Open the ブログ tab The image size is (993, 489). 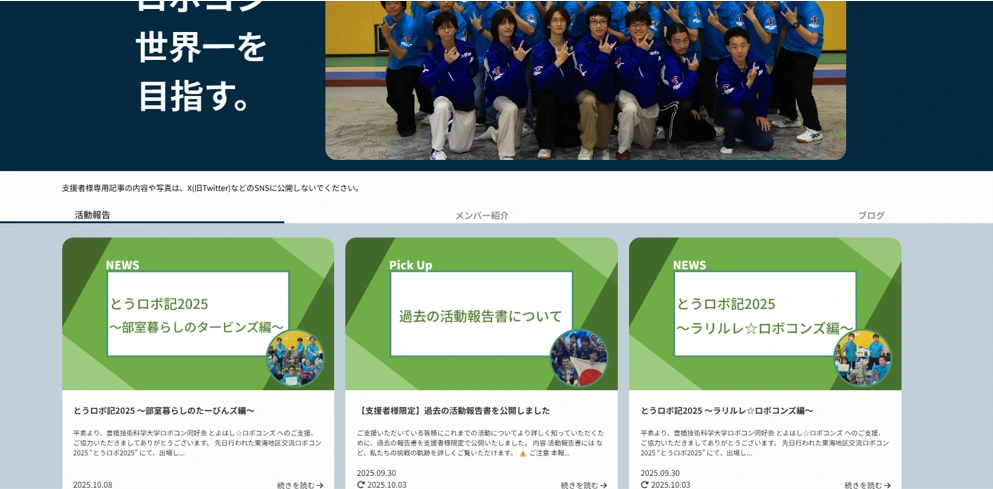point(870,215)
